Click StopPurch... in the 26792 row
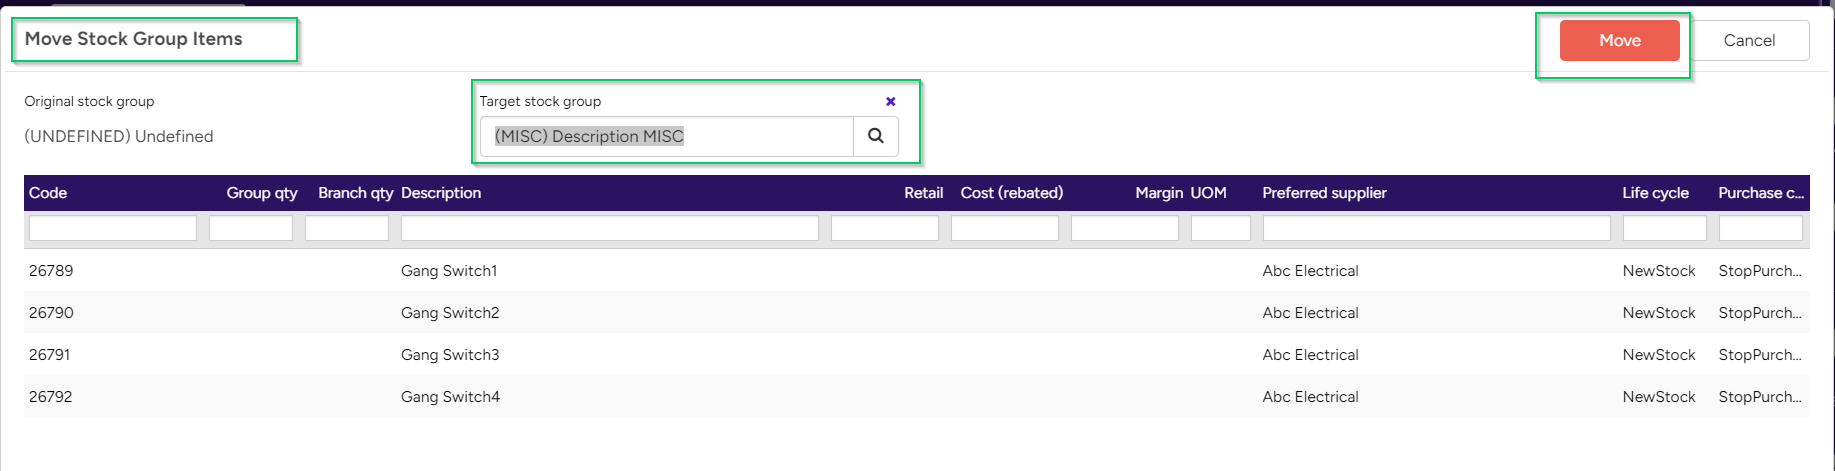Screen dimensions: 1835x471 click(1760, 397)
